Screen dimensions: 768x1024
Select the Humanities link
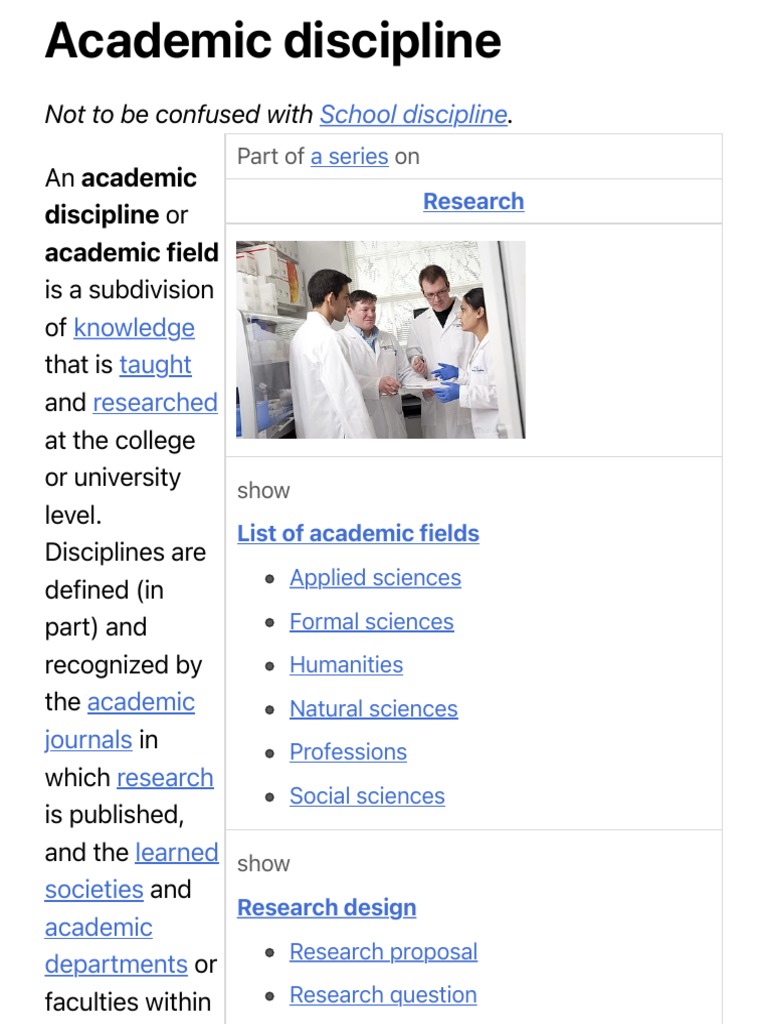tap(346, 665)
